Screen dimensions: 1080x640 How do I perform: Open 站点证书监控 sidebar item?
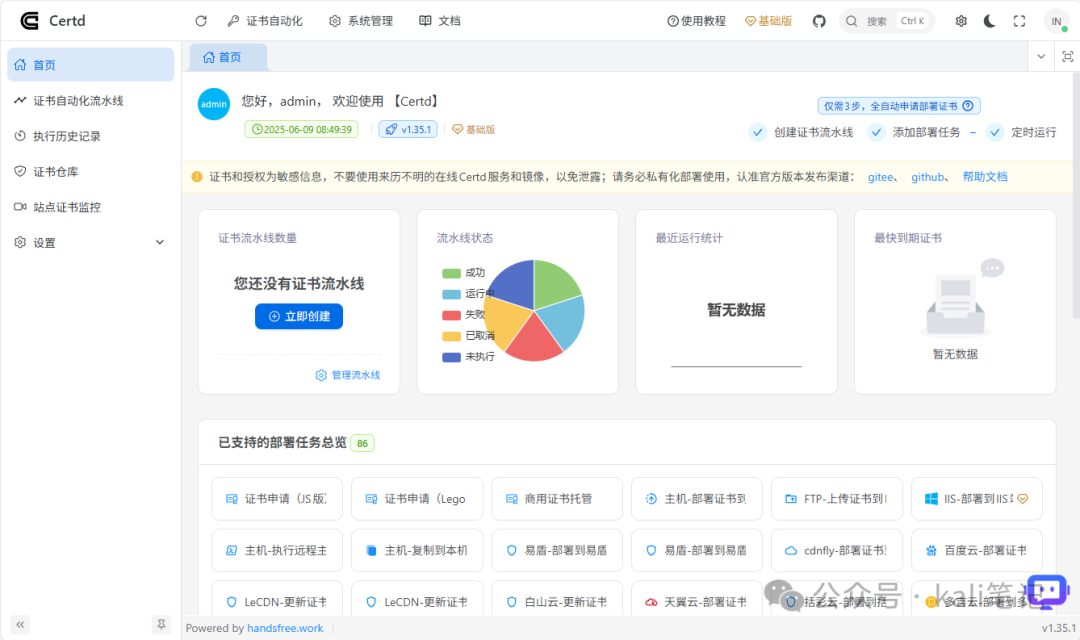(90, 207)
